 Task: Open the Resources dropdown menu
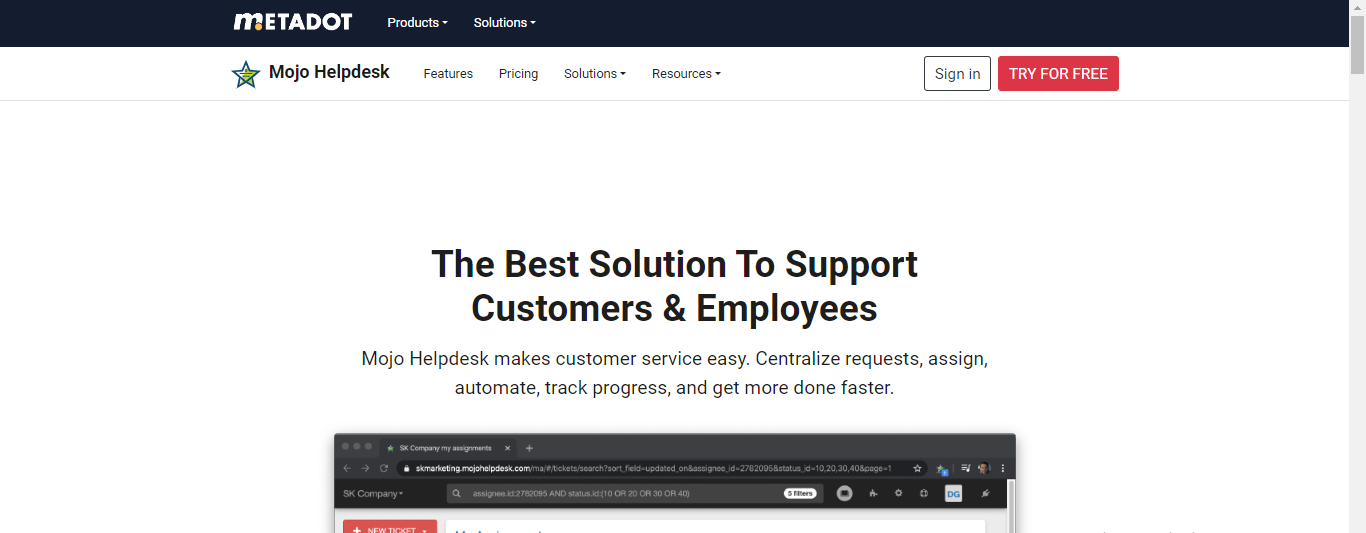pyautogui.click(x=686, y=74)
